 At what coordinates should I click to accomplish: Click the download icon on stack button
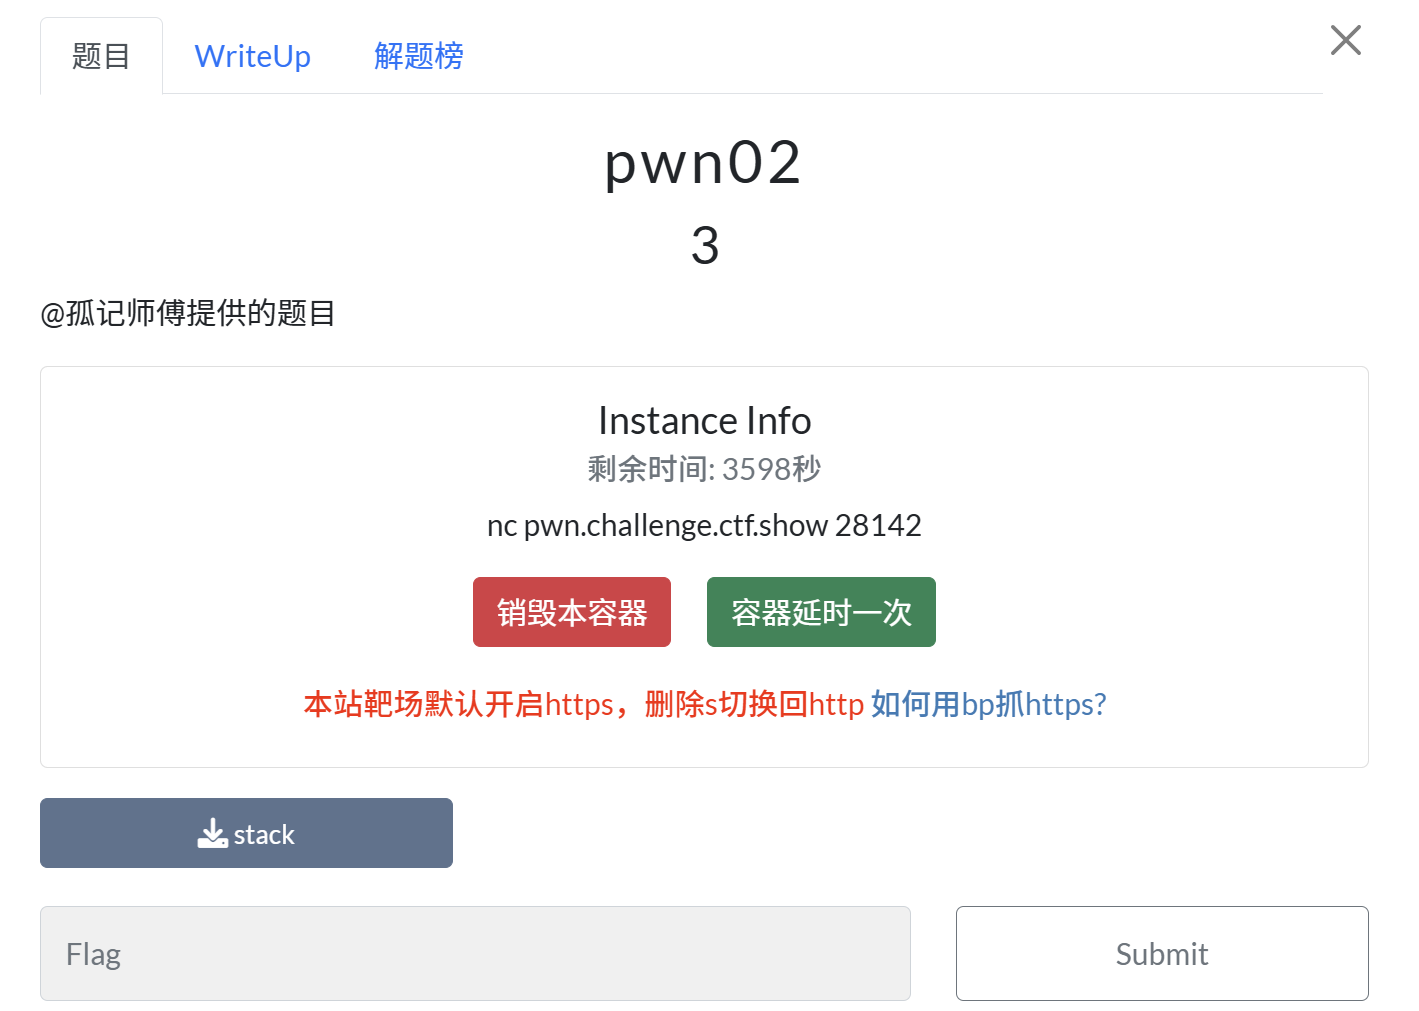[212, 833]
